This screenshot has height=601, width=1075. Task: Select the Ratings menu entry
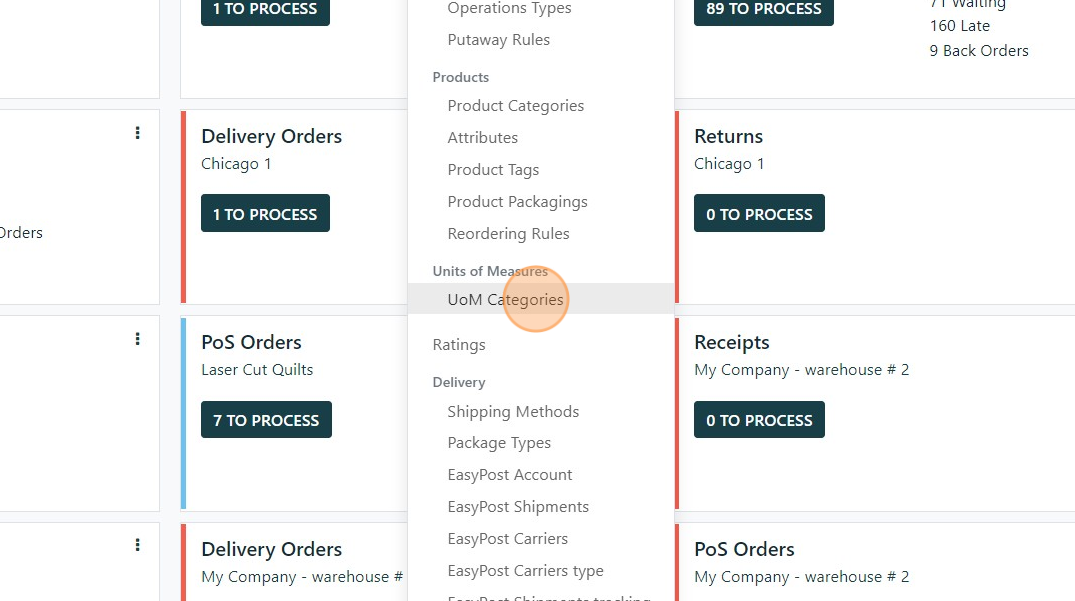point(459,344)
